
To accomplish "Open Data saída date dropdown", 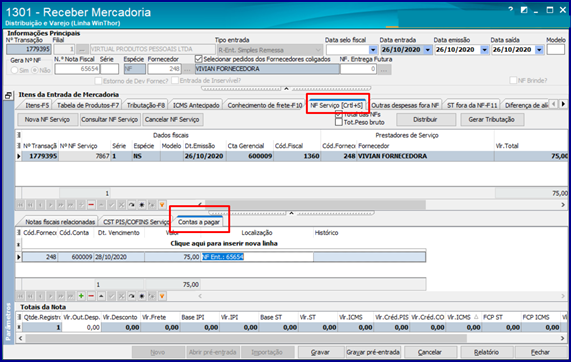I will tap(539, 50).
